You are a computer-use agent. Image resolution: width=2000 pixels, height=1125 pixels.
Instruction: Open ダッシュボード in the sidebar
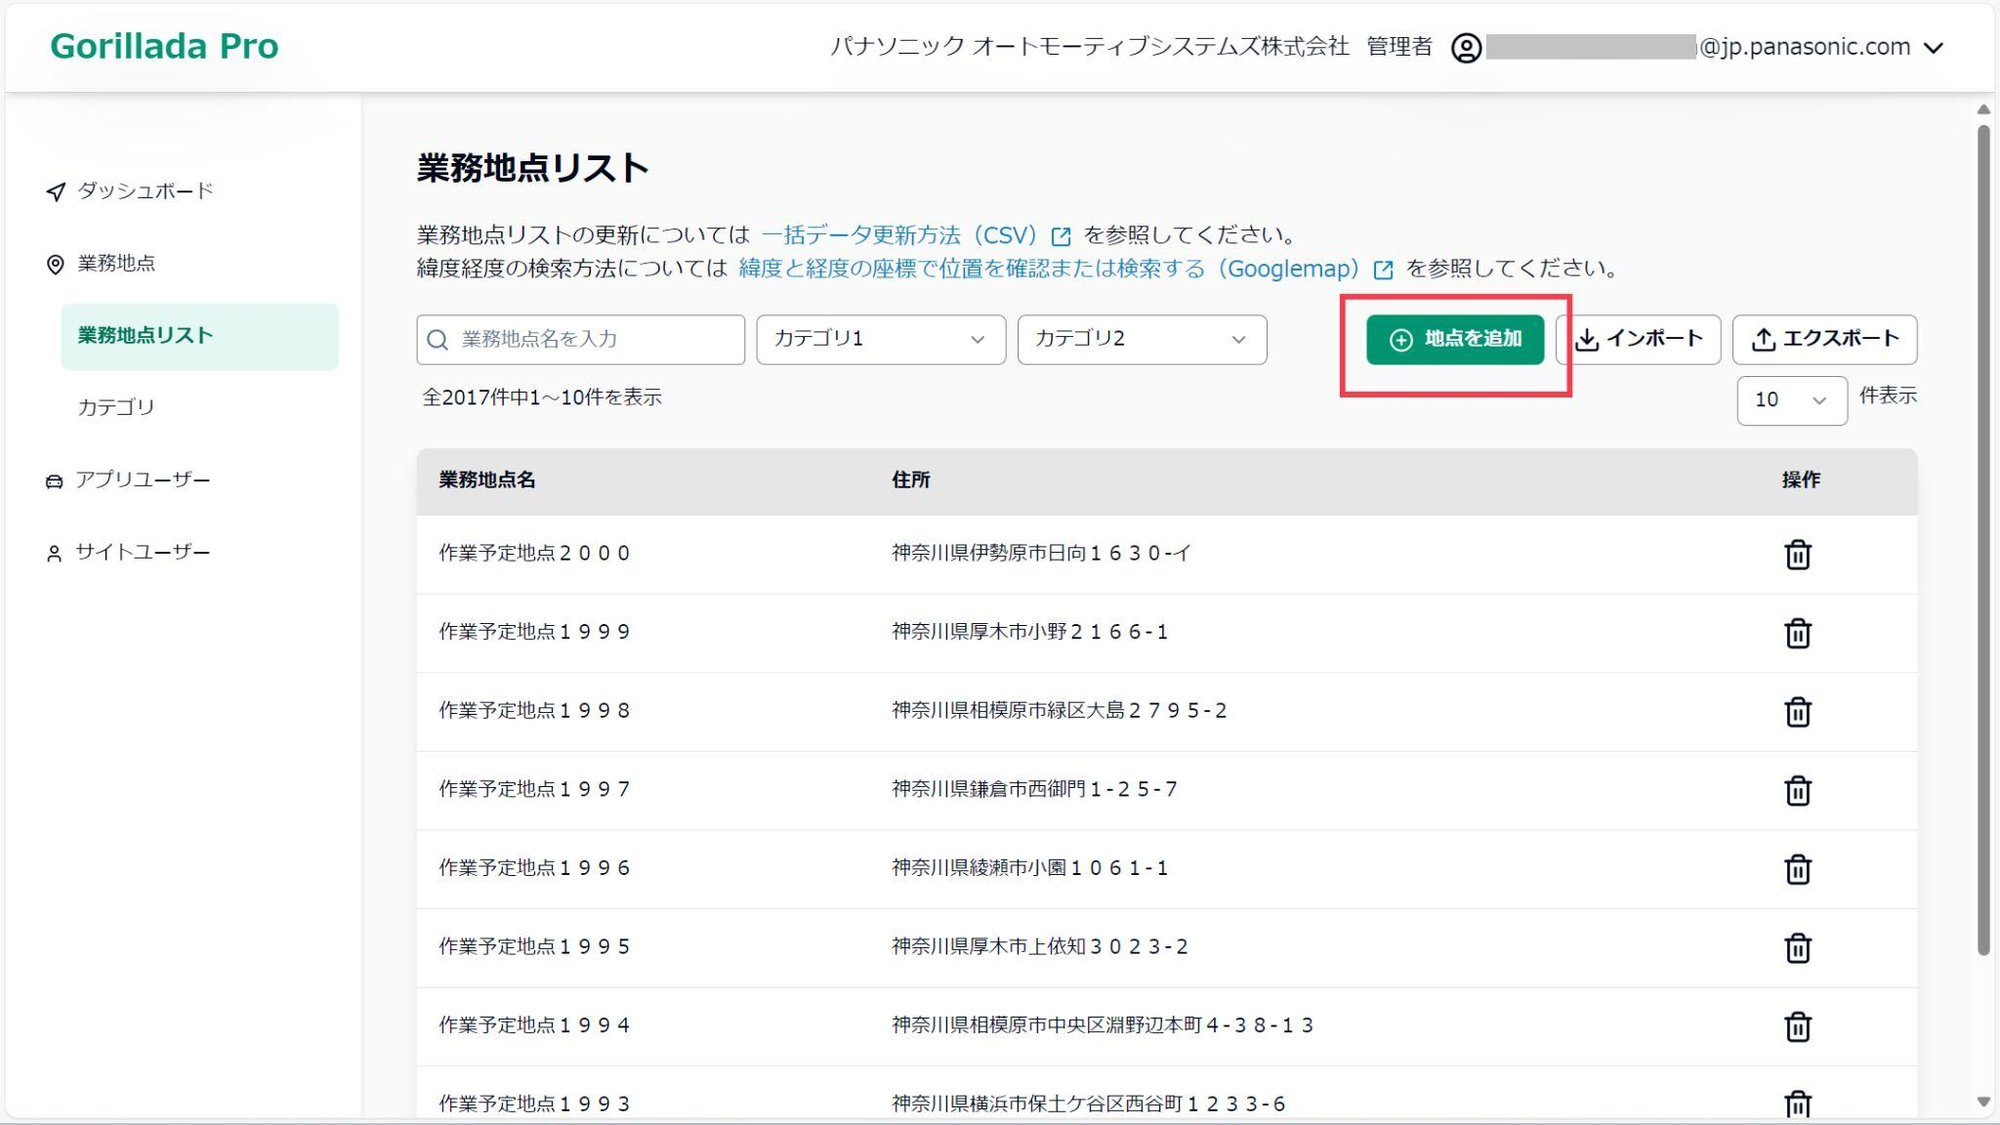(x=145, y=190)
